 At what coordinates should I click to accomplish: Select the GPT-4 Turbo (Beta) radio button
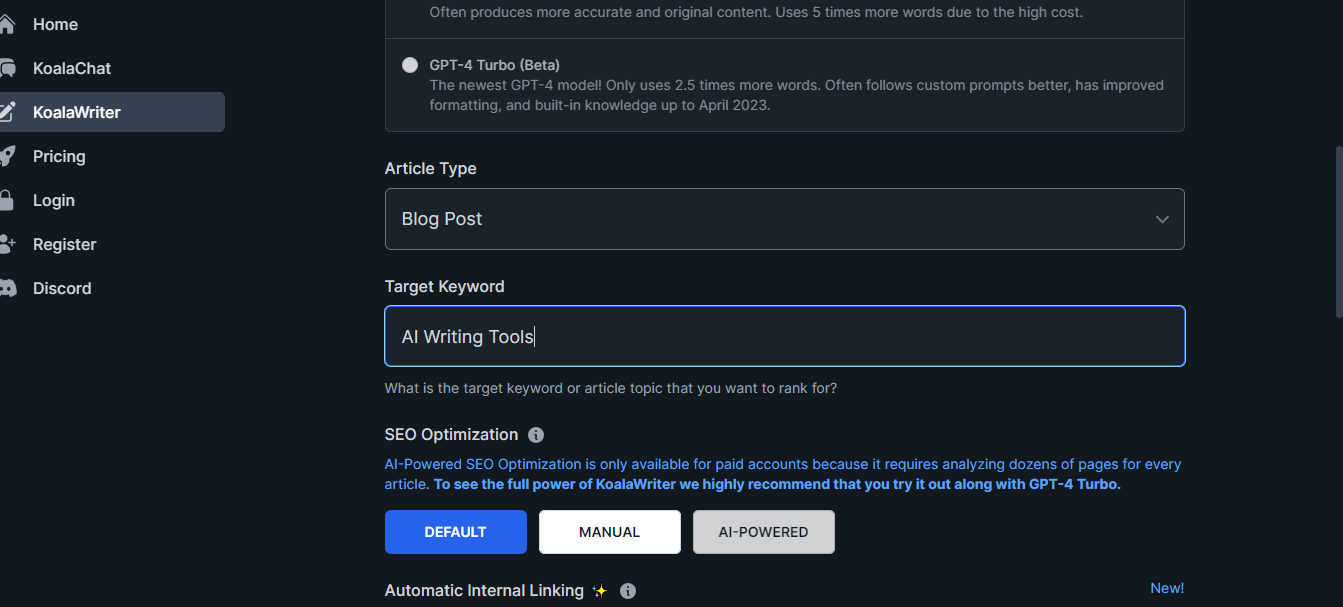point(410,65)
